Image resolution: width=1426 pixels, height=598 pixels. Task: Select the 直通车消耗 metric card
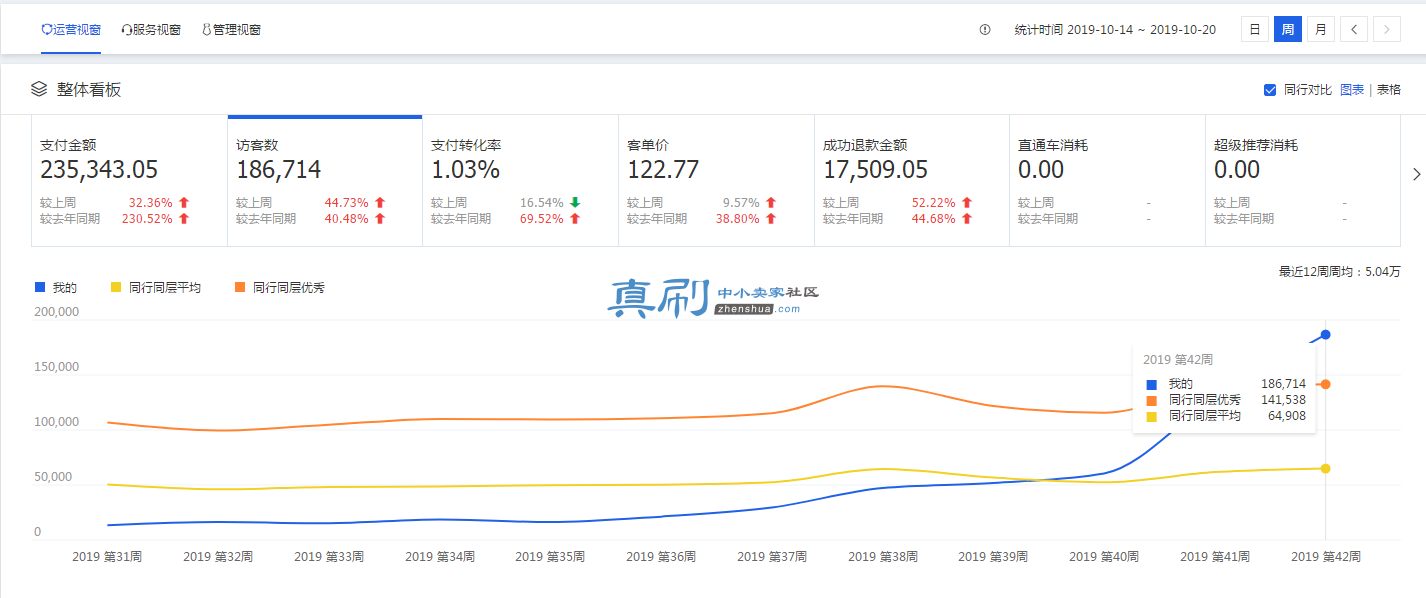(1107, 181)
